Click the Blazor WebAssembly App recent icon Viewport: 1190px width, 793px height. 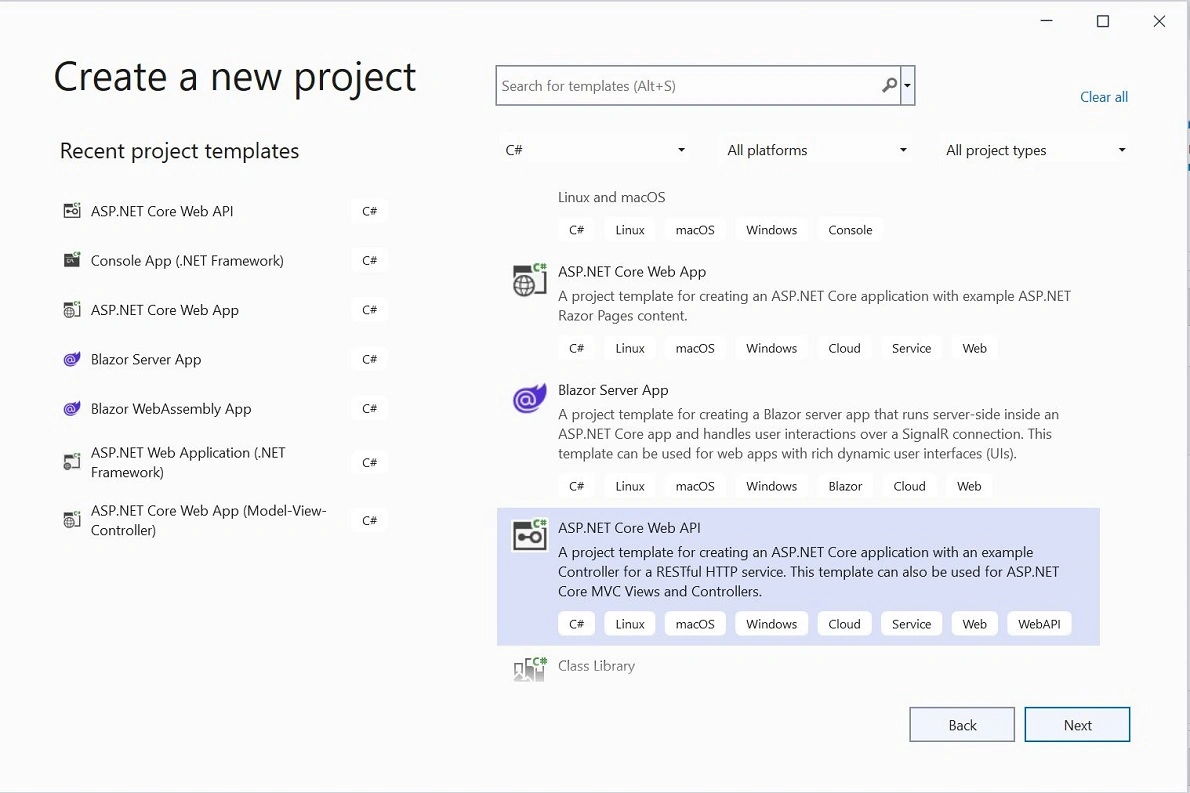point(71,408)
